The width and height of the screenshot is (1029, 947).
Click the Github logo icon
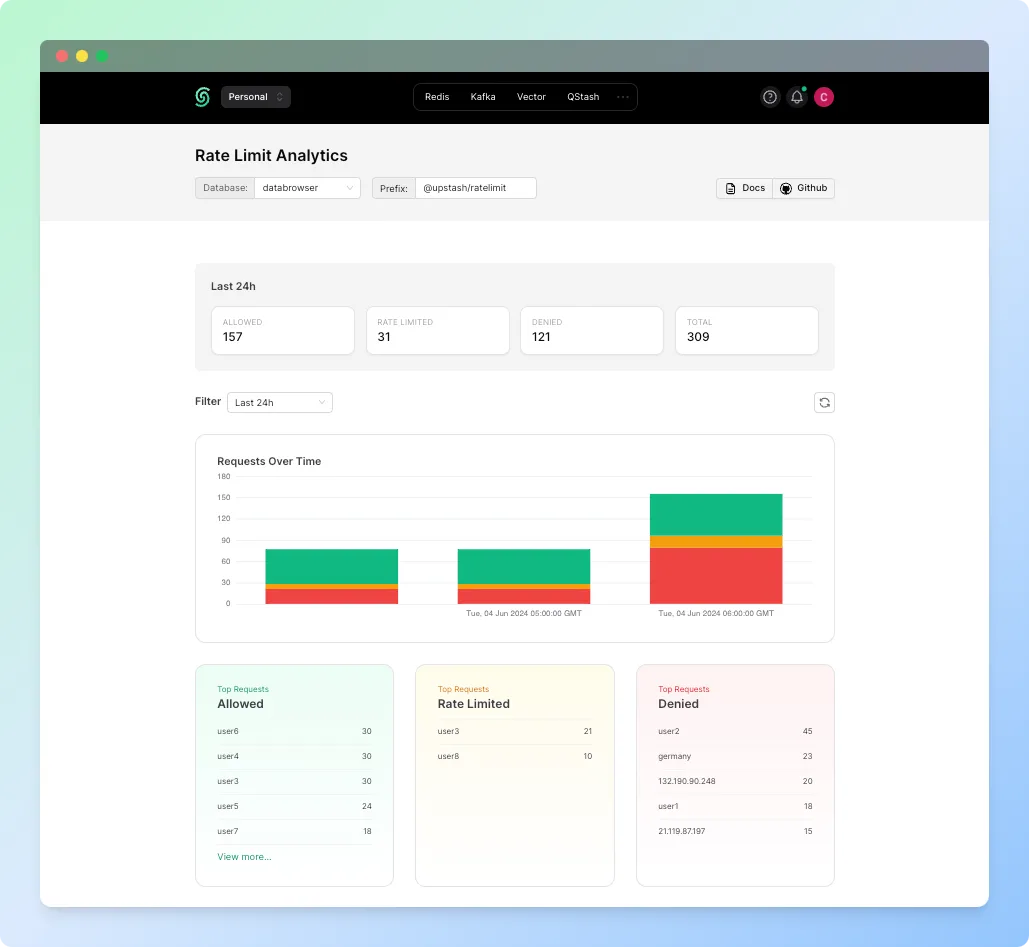786,188
